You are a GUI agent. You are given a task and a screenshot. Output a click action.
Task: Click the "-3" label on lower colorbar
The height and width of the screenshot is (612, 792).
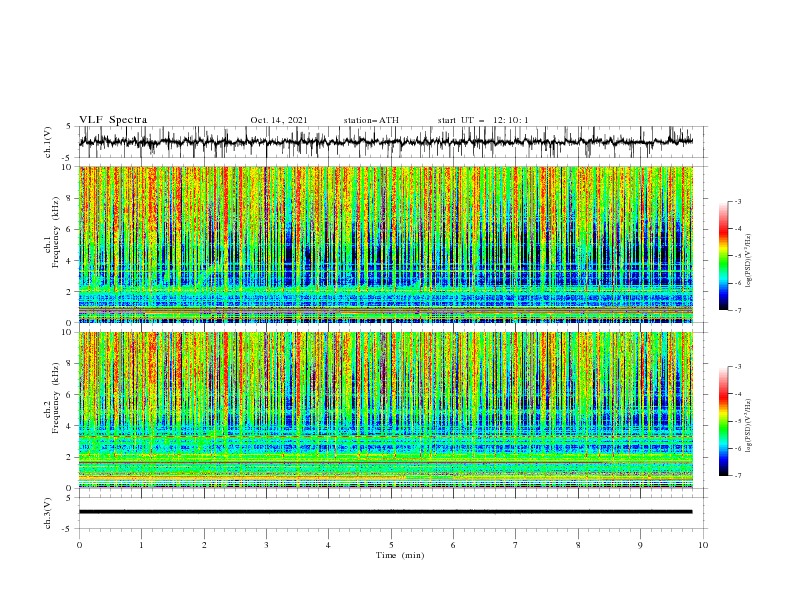(738, 367)
